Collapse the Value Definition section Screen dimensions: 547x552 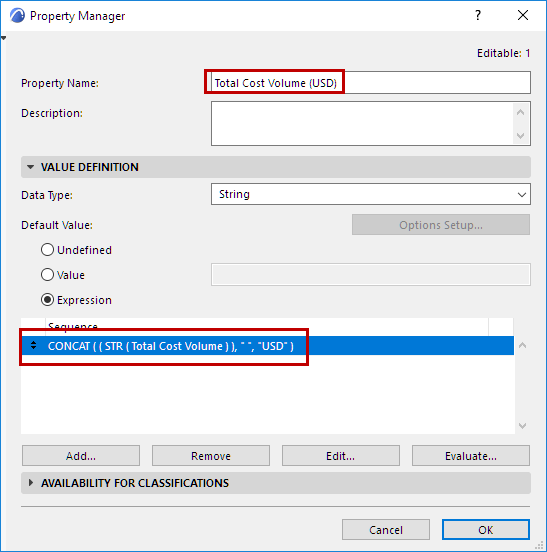(31, 167)
